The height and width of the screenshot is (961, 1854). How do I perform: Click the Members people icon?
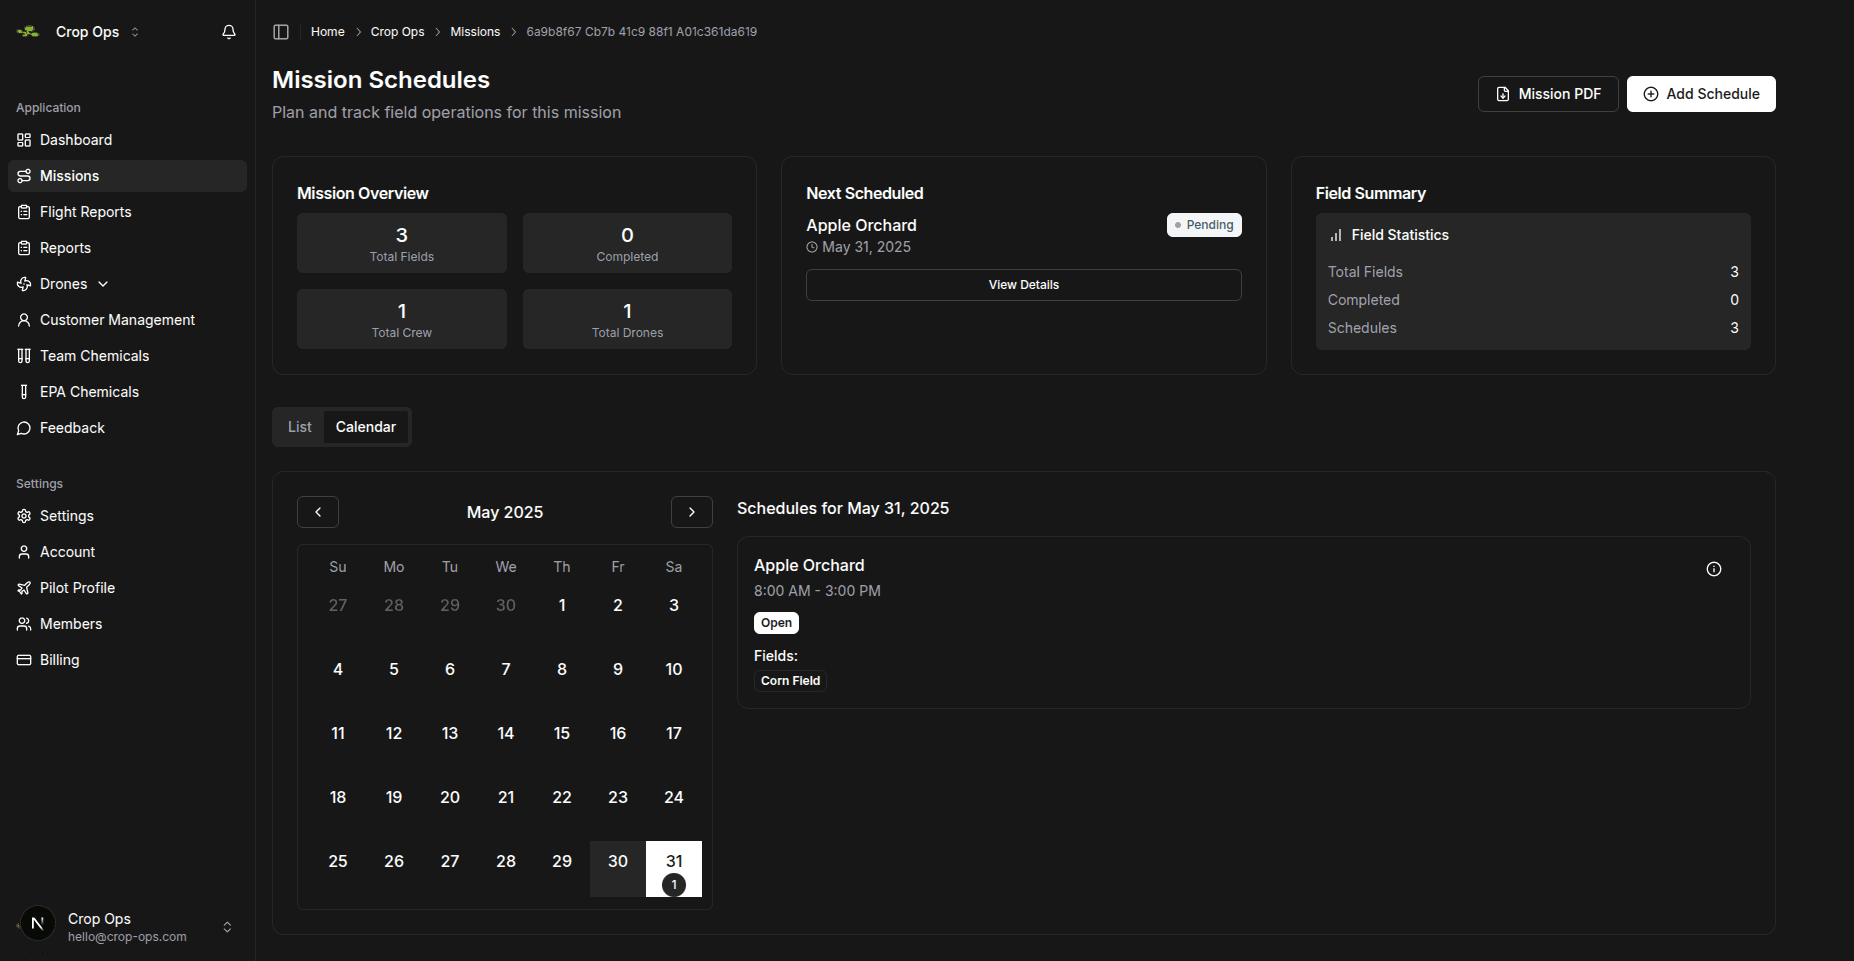pyautogui.click(x=24, y=624)
